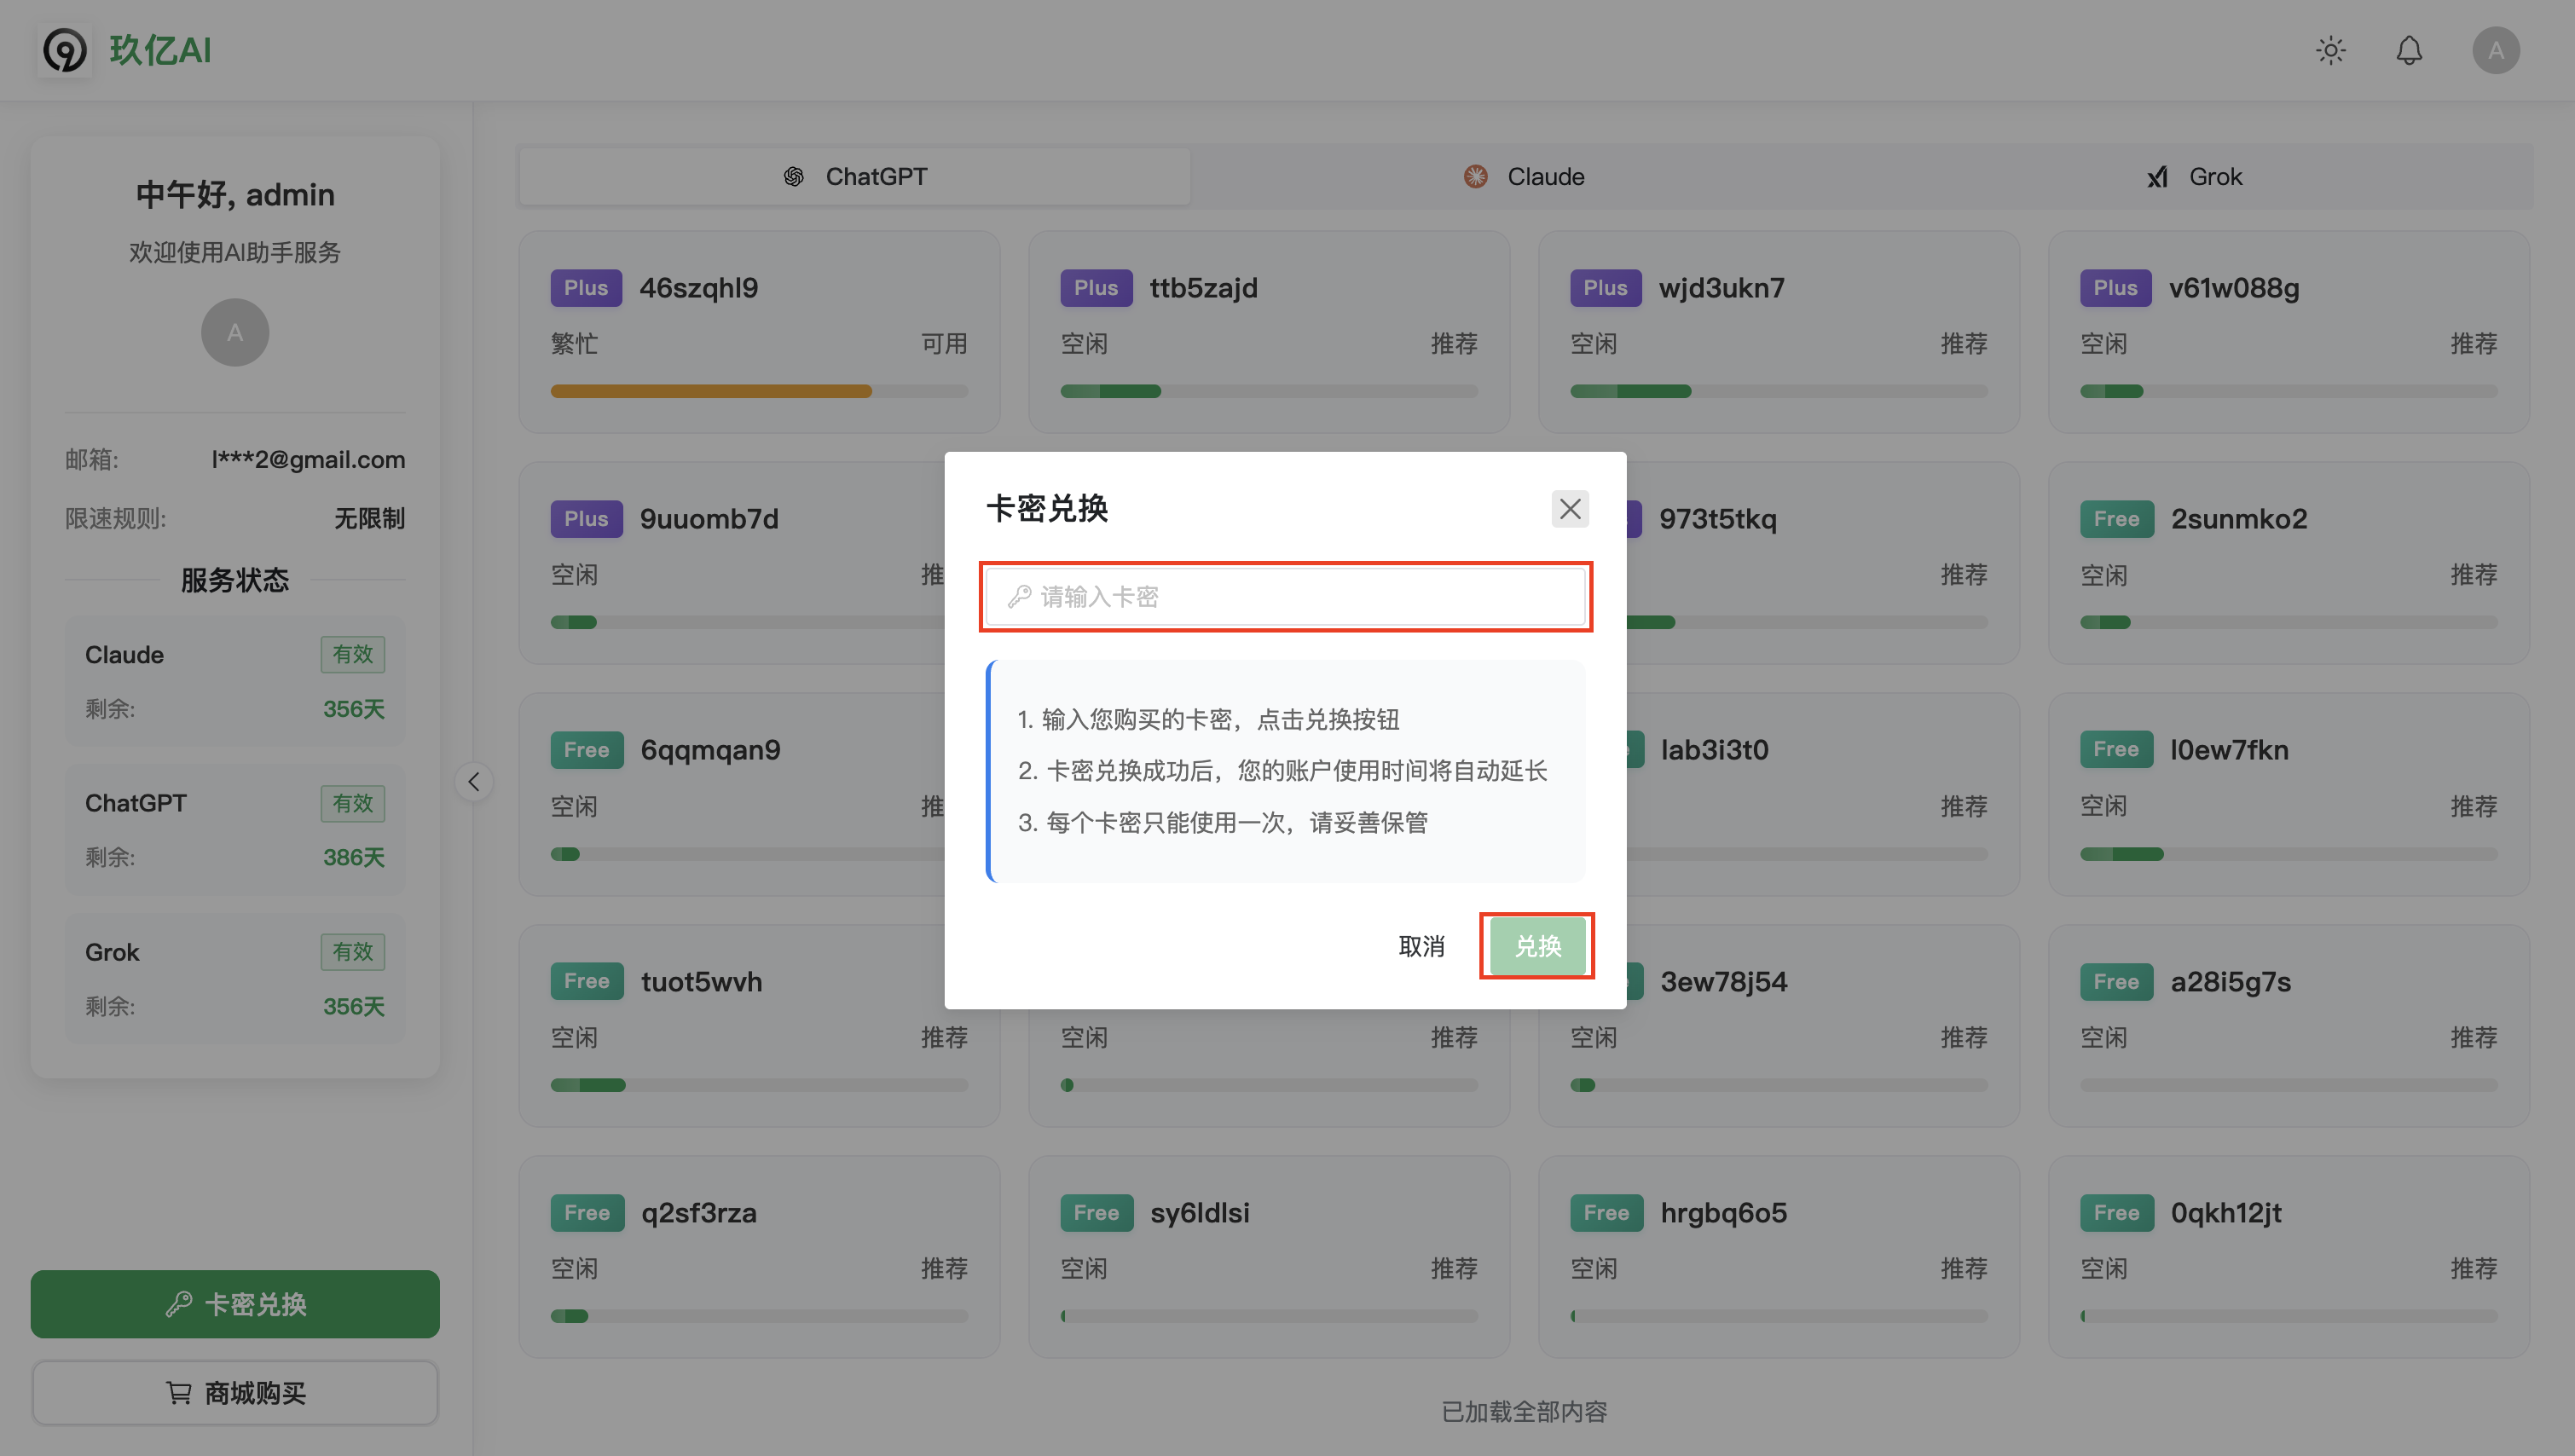Switch to the Claude tab
The height and width of the screenshot is (1456, 2575).
pyautogui.click(x=1525, y=176)
